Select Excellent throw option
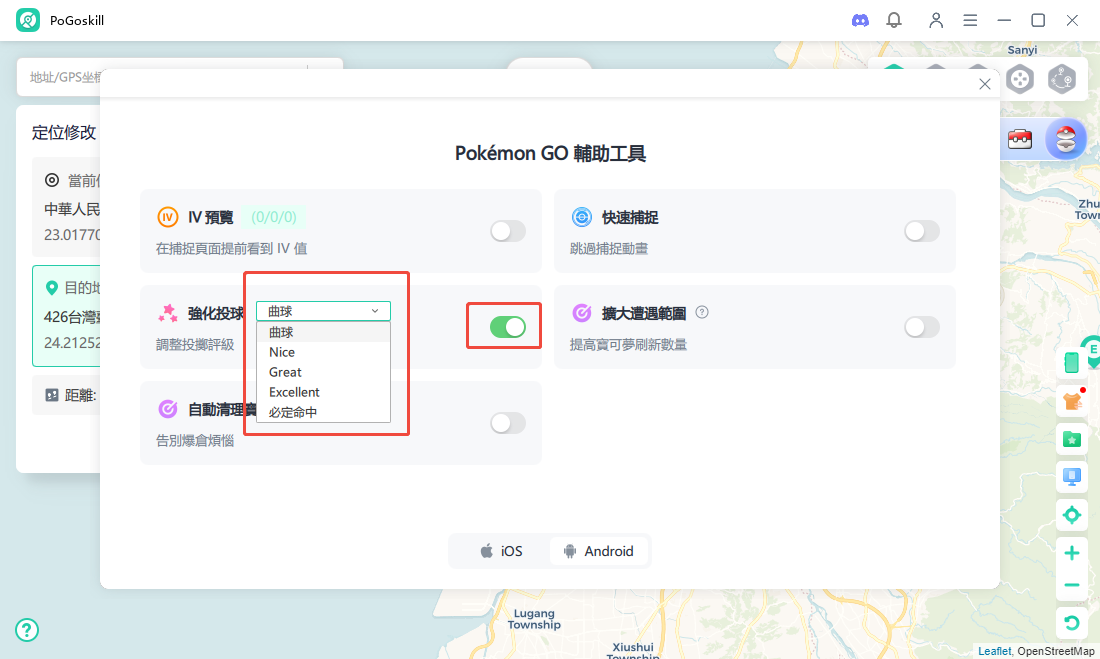1100x659 pixels. coord(323,392)
